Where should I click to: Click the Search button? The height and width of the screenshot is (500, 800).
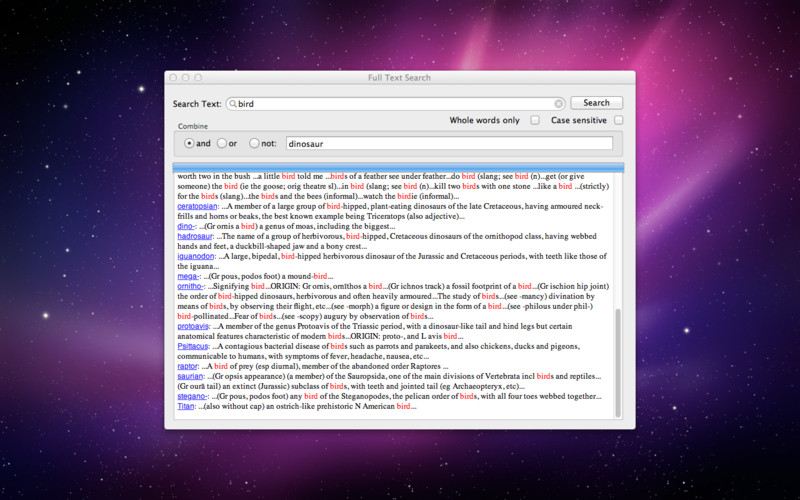[x=596, y=103]
